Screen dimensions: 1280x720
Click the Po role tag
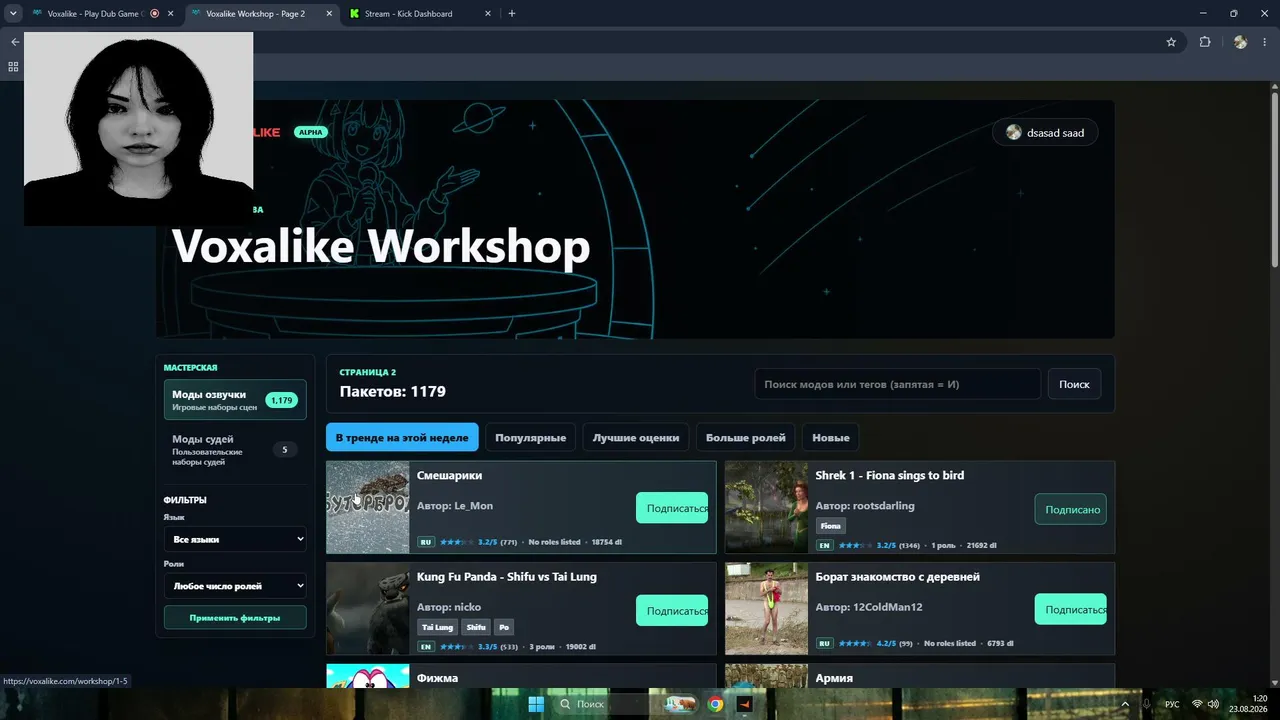(504, 627)
